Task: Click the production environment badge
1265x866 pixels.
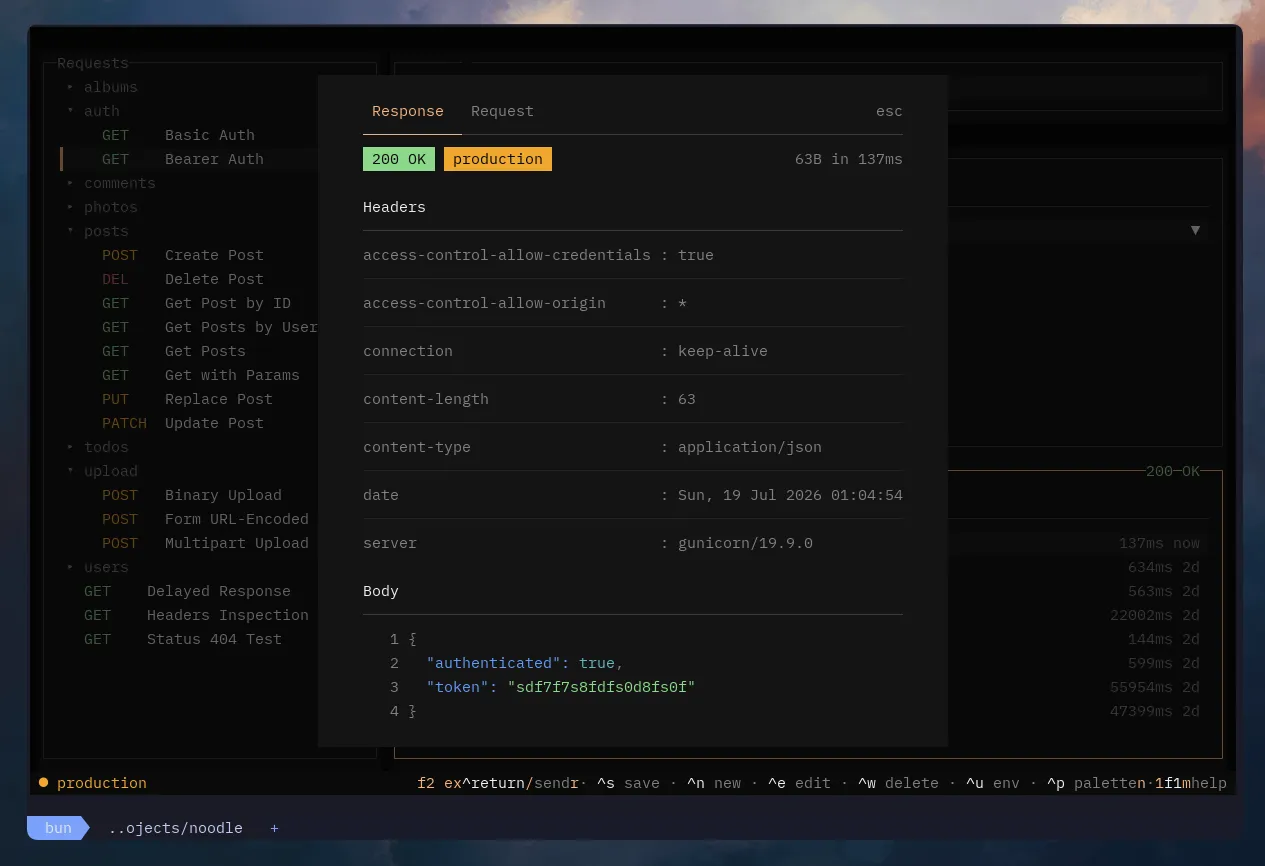Action: point(498,159)
